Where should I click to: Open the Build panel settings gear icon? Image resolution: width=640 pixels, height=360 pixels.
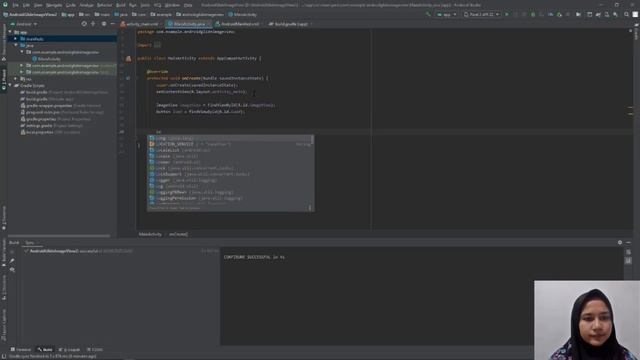pyautogui.click(x=620, y=242)
